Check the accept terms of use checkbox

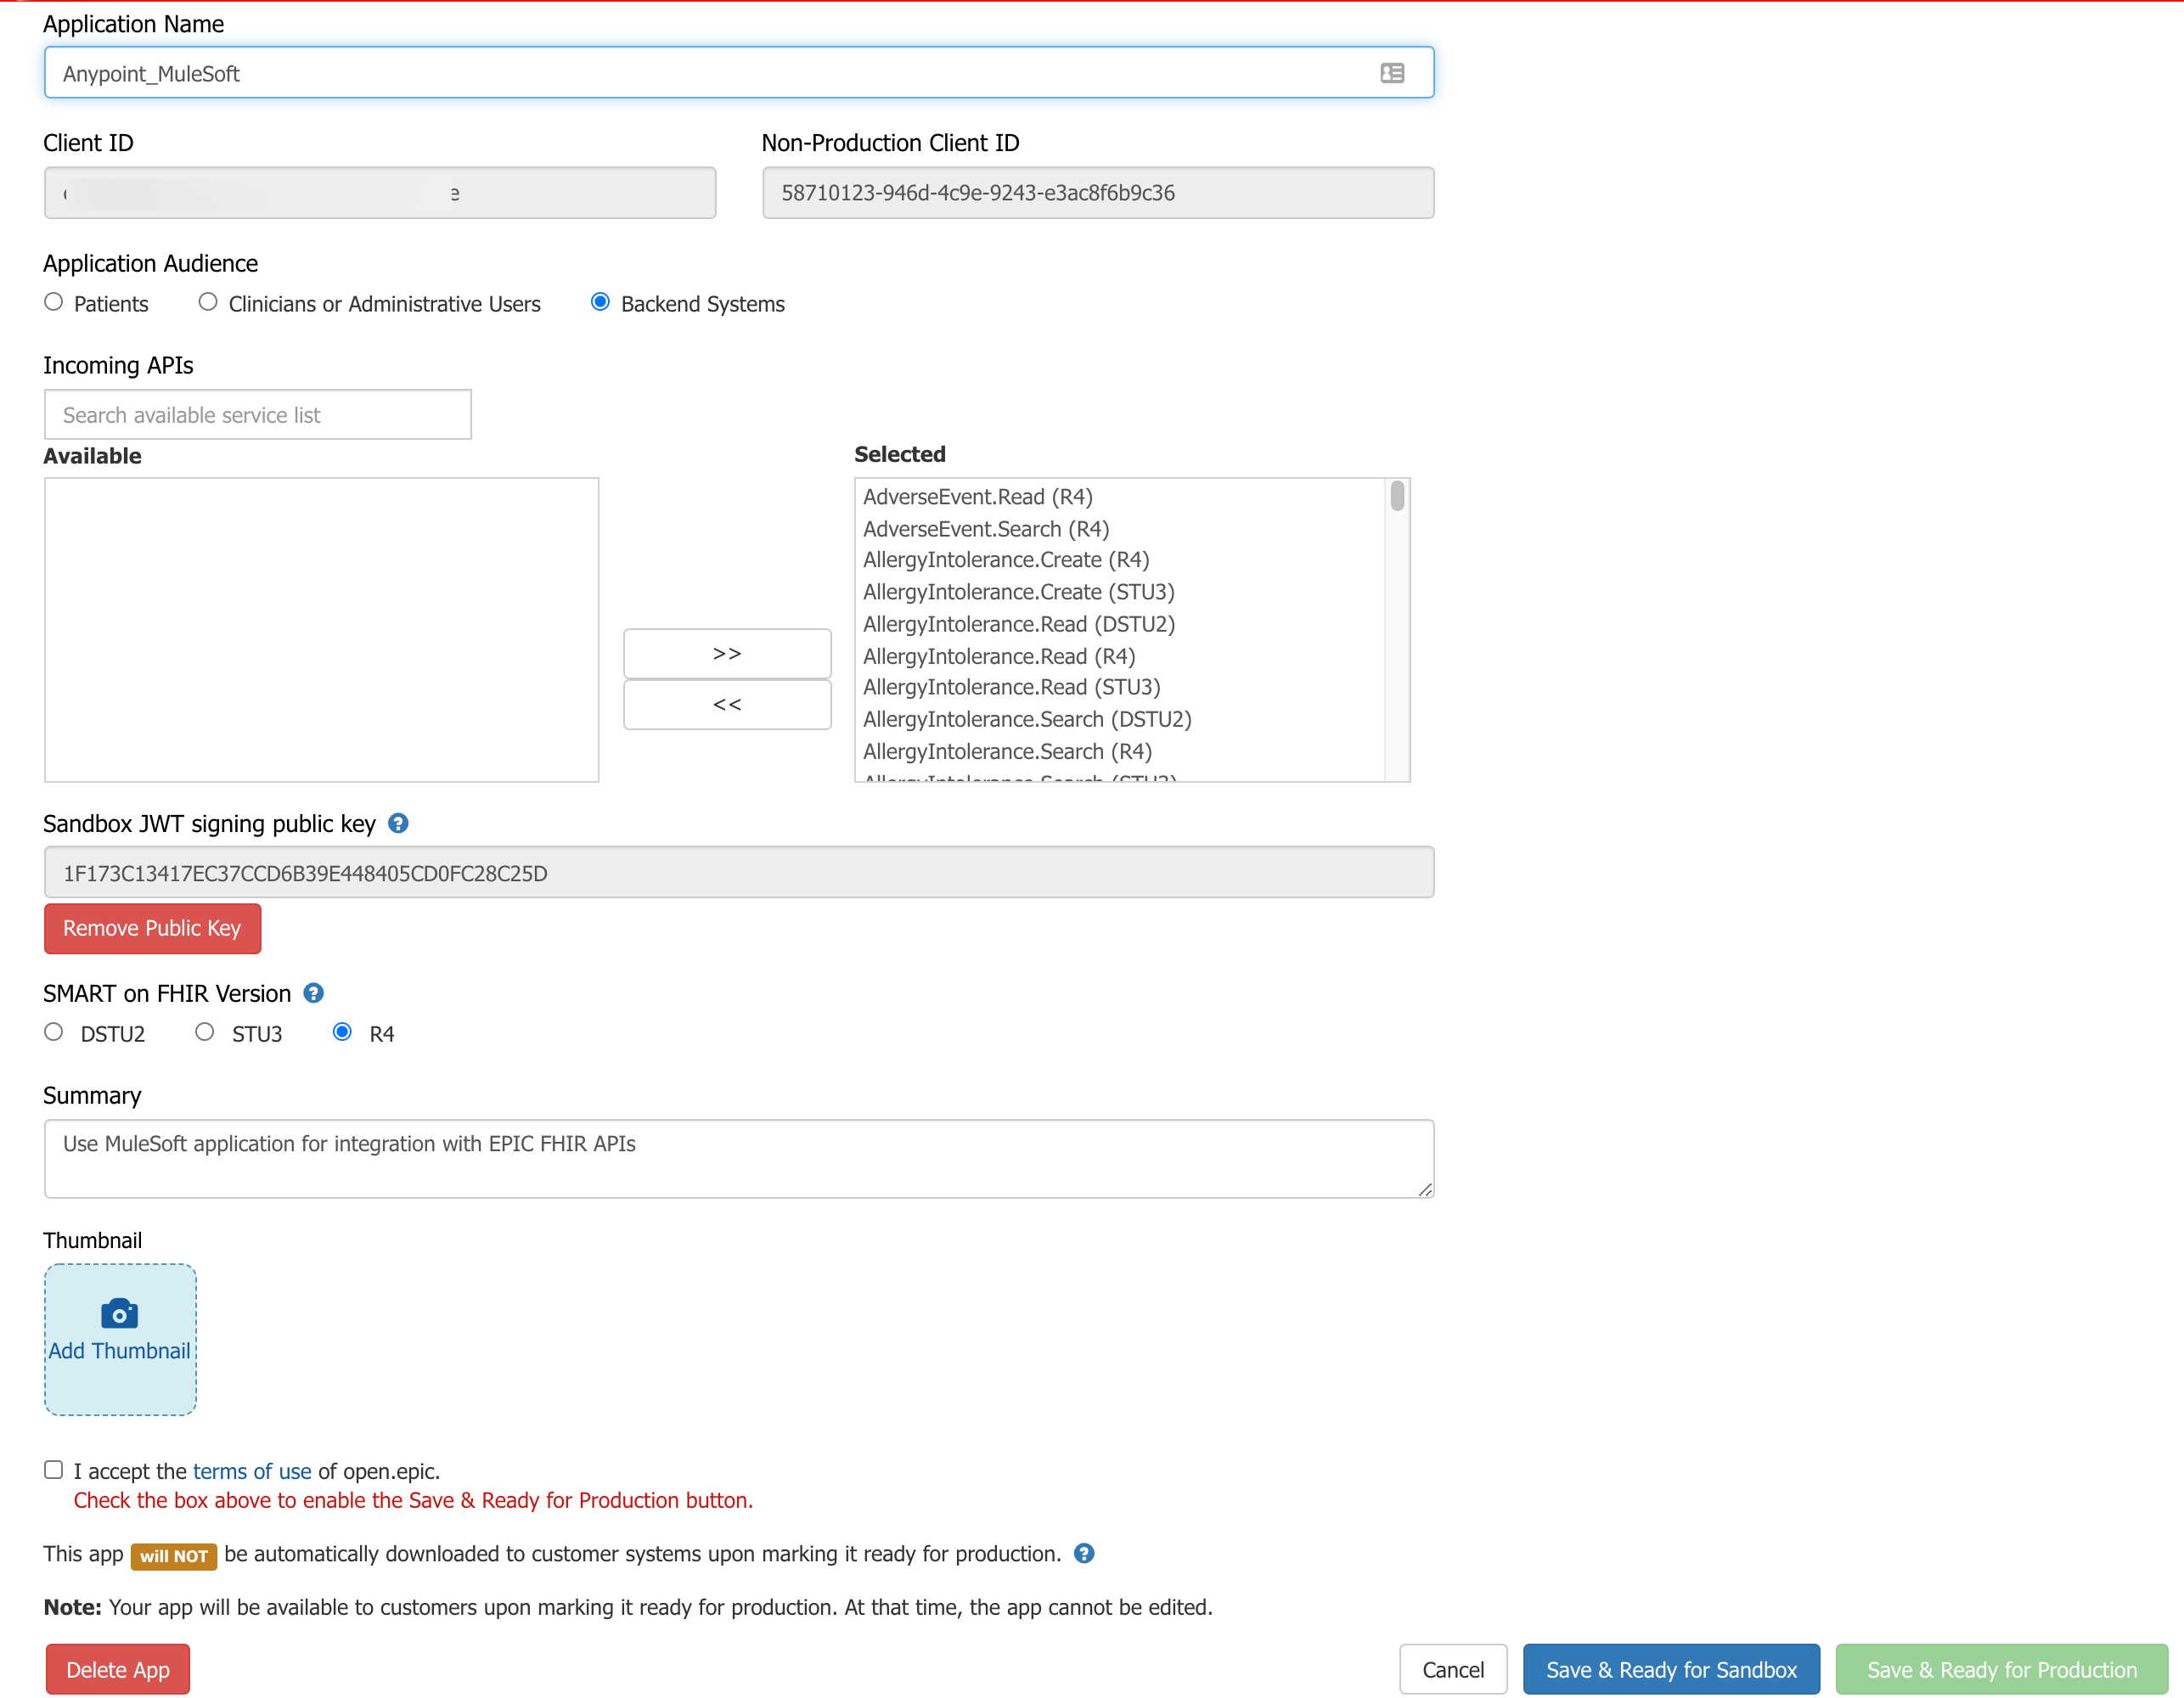[x=54, y=1469]
